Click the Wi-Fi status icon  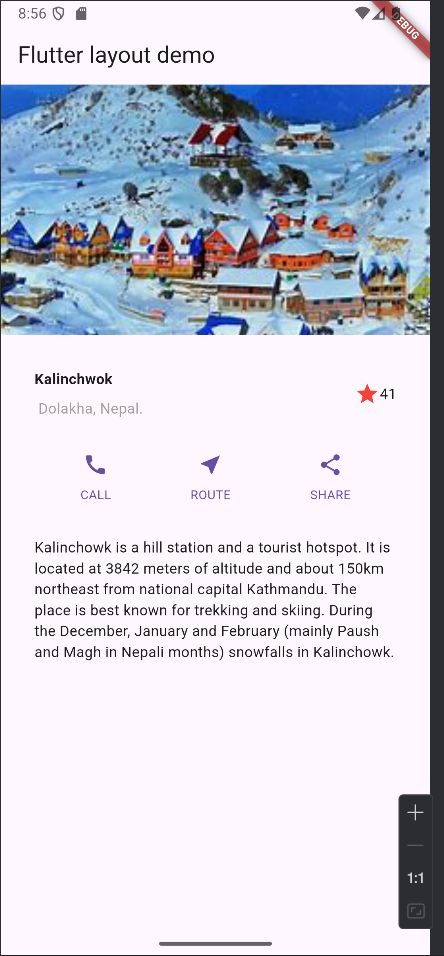[362, 13]
